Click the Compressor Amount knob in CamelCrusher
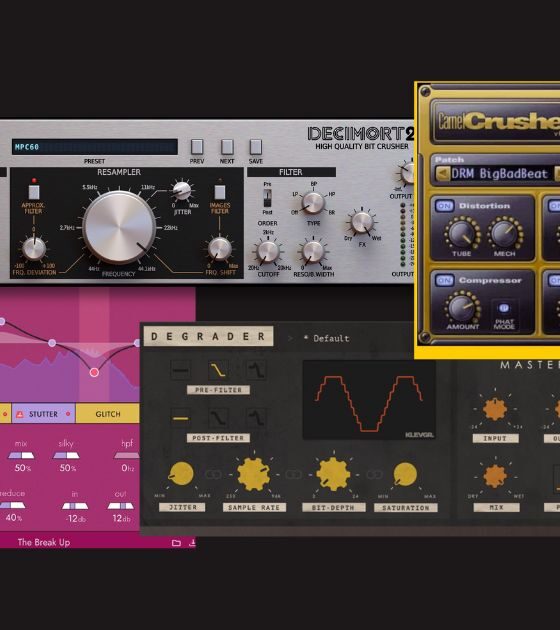This screenshot has width=560, height=630. [462, 307]
